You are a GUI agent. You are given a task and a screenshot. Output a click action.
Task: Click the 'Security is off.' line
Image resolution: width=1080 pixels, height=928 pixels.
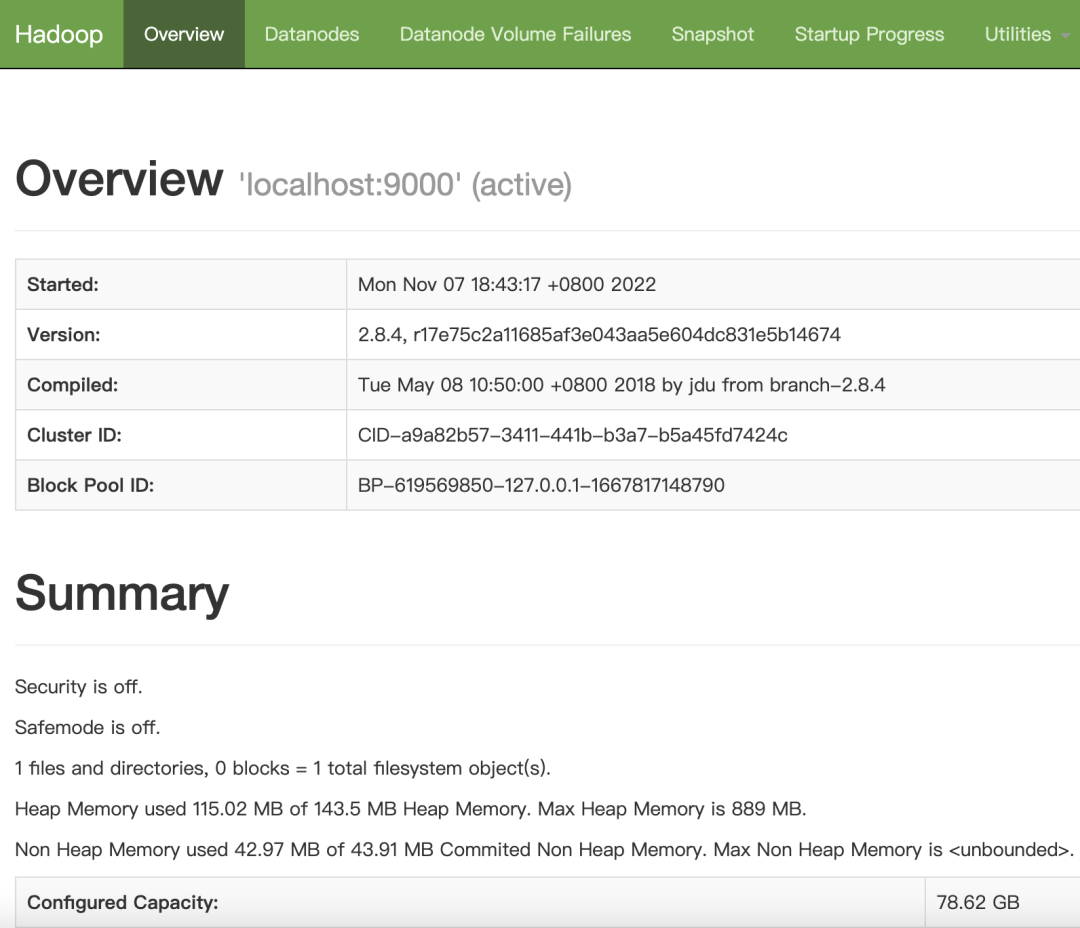(x=79, y=687)
